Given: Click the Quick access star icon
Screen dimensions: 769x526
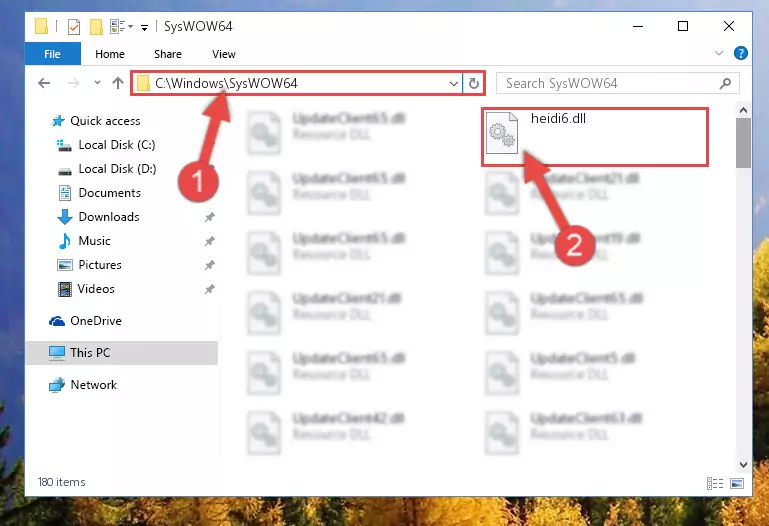Looking at the screenshot, I should (58, 121).
